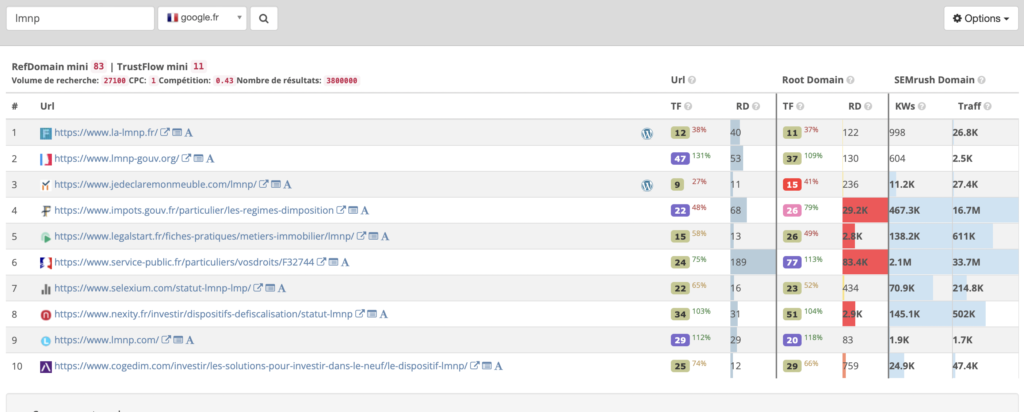
Task: Click help icon next to Url group header
Action: 692,80
